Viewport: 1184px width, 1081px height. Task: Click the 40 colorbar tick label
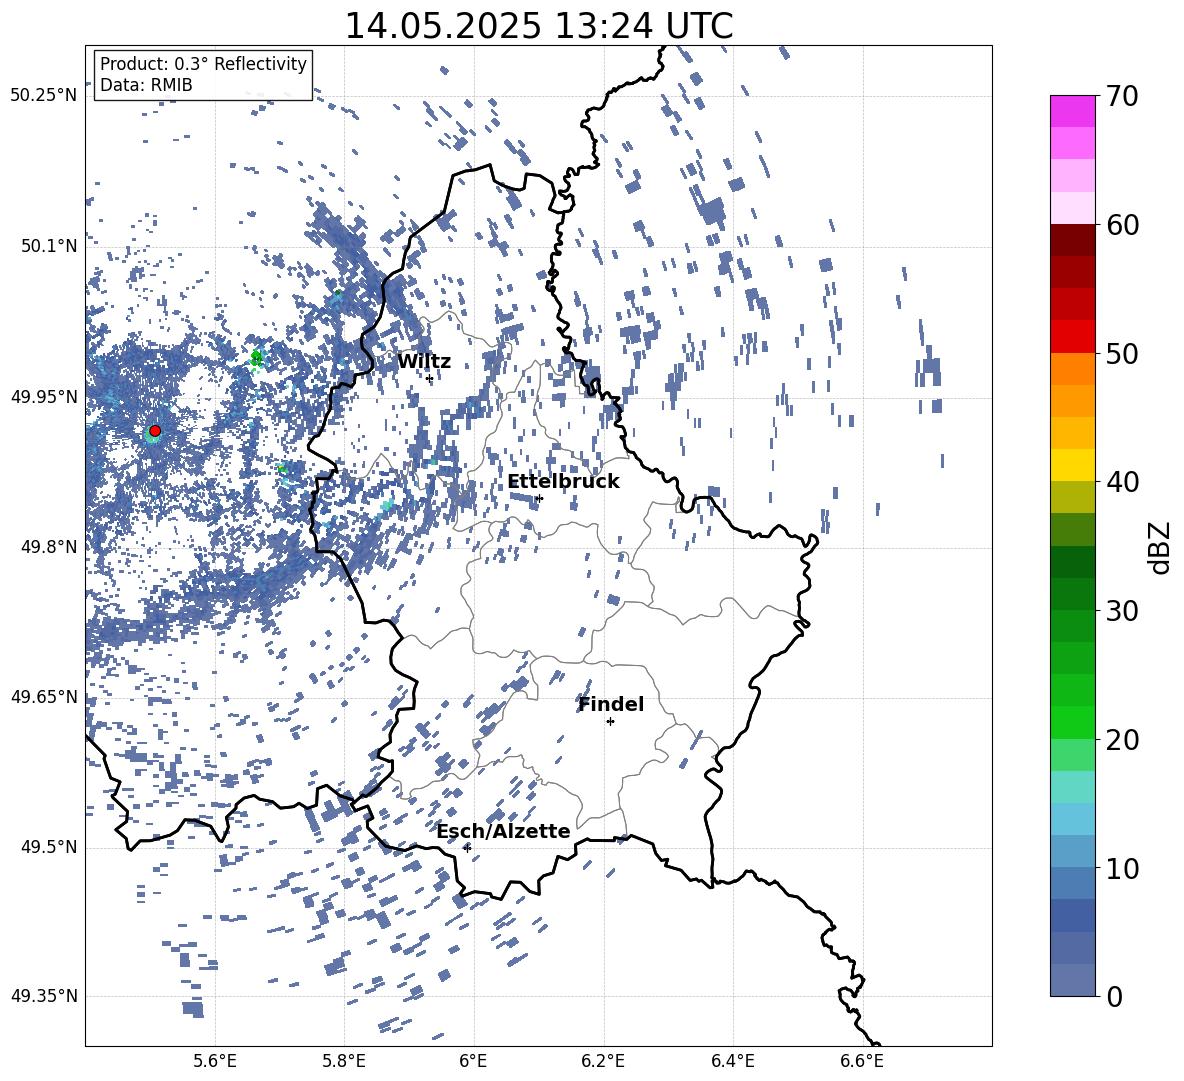pos(1122,482)
